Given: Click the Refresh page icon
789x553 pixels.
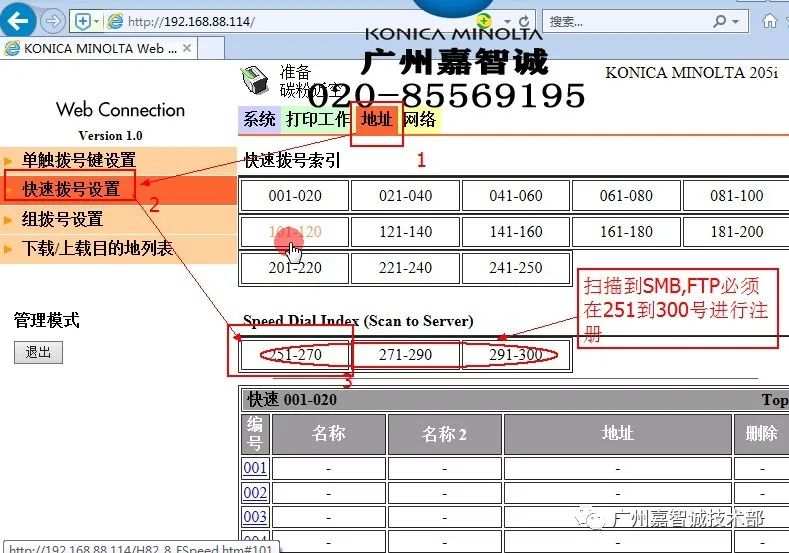Looking at the screenshot, I should 524,21.
